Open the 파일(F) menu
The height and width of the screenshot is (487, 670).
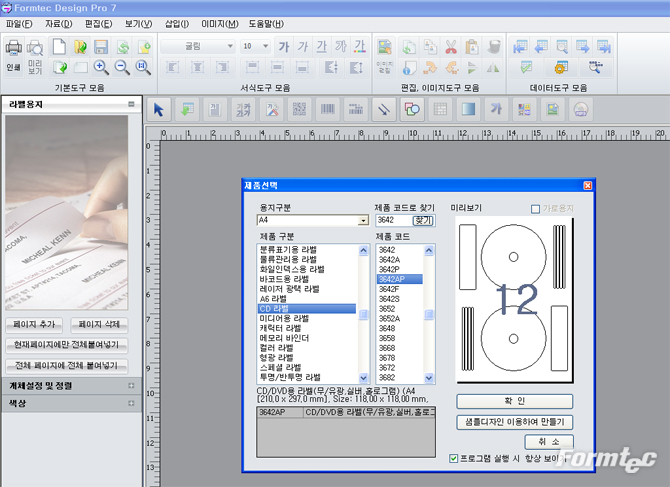click(x=19, y=24)
